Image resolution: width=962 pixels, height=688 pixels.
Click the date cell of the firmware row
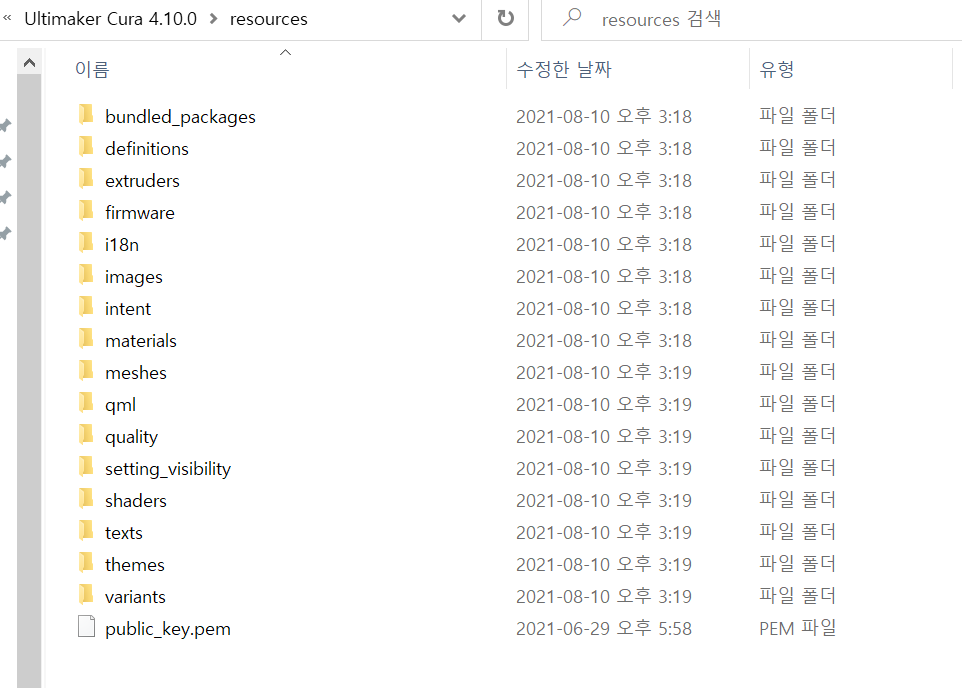point(604,212)
